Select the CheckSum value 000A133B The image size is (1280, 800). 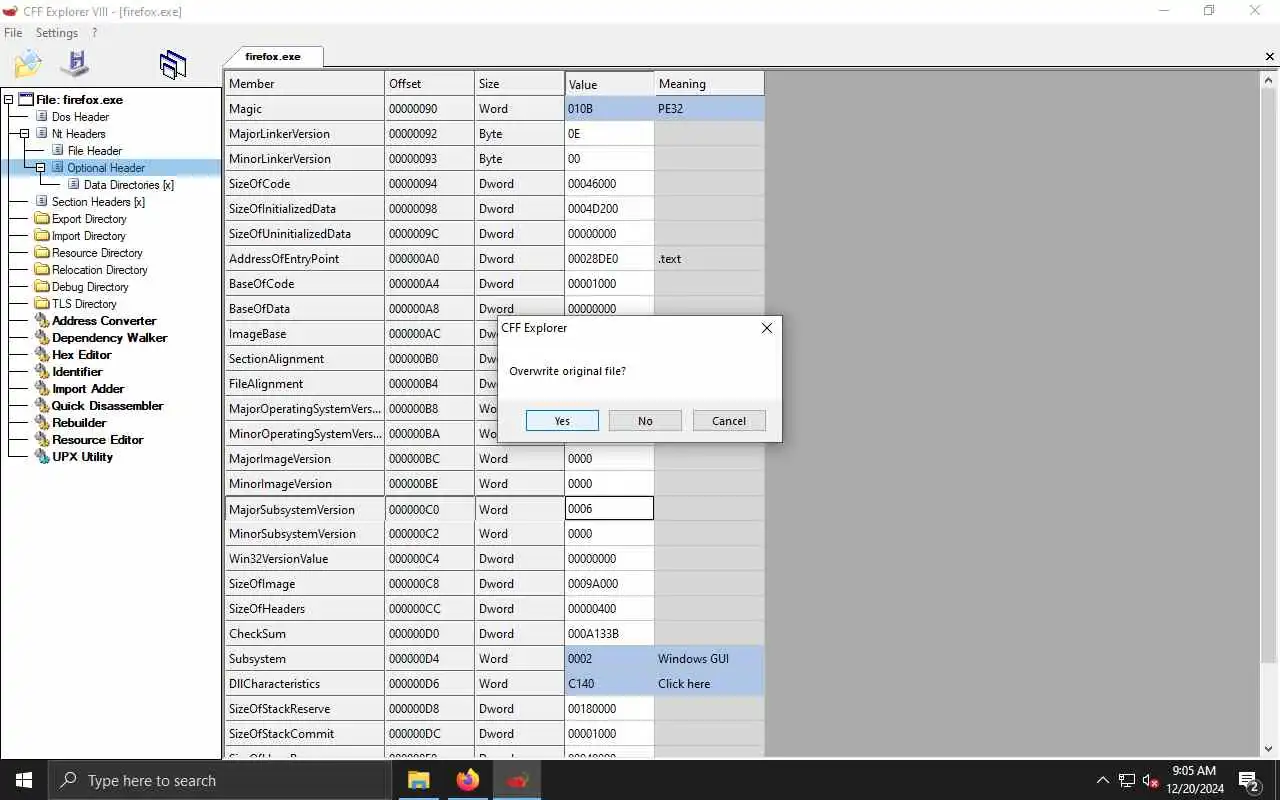click(609, 634)
